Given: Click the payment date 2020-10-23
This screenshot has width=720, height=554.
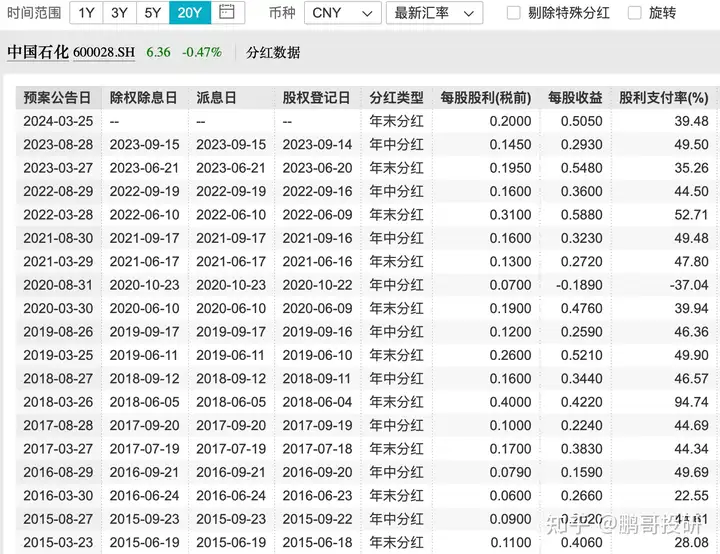Looking at the screenshot, I should click(231, 285).
